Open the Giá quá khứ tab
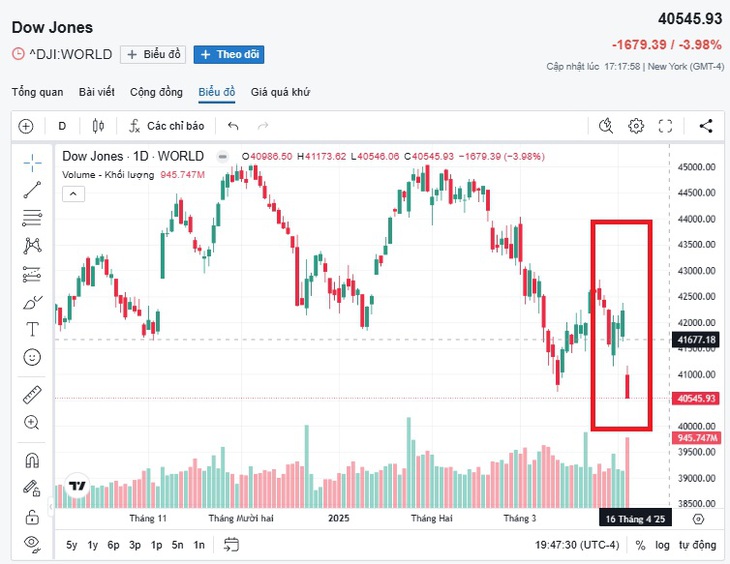730x564 pixels. (x=280, y=92)
